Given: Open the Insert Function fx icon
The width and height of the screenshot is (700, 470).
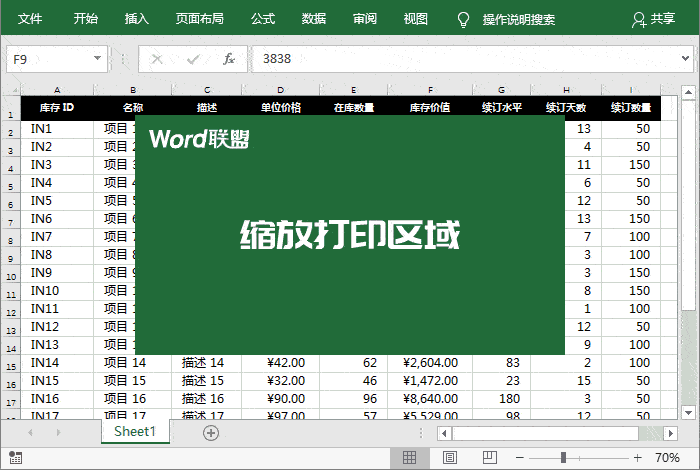Looking at the screenshot, I should click(x=229, y=59).
